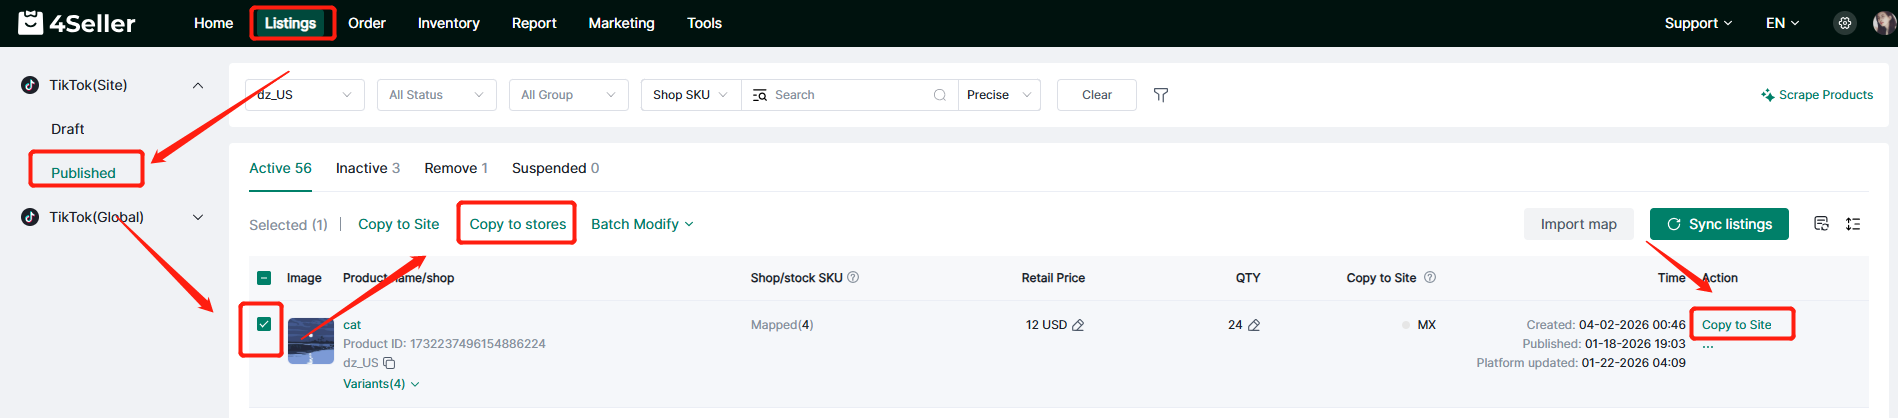Open the column settings icon beside Sync listings
Screen dimensions: 1898x418
[x=1821, y=224]
